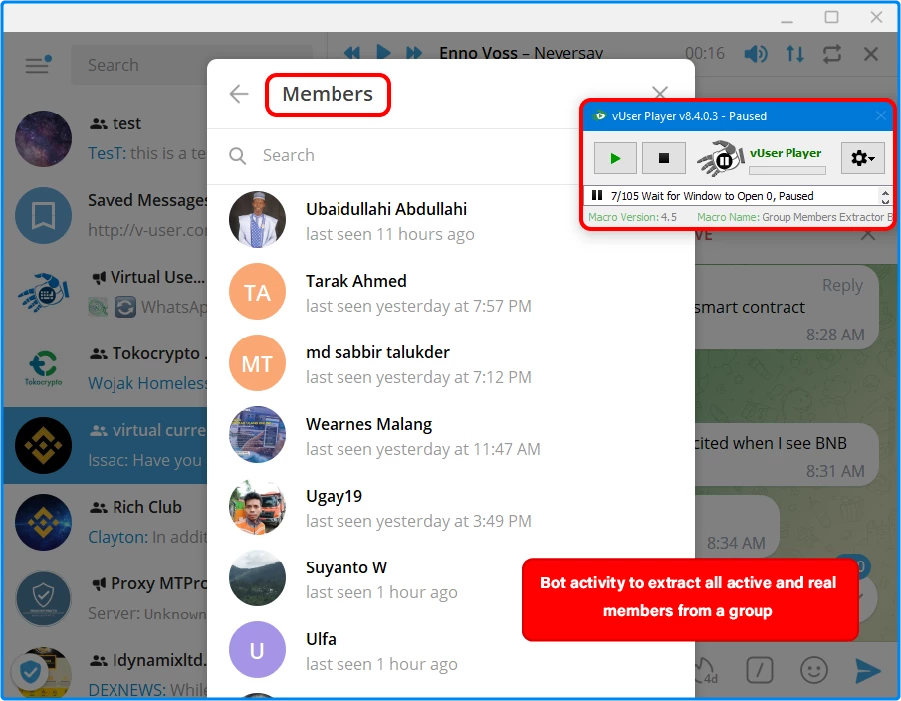The height and width of the screenshot is (701, 901).
Task: Open the test group chat
Action: pyautogui.click(x=106, y=139)
